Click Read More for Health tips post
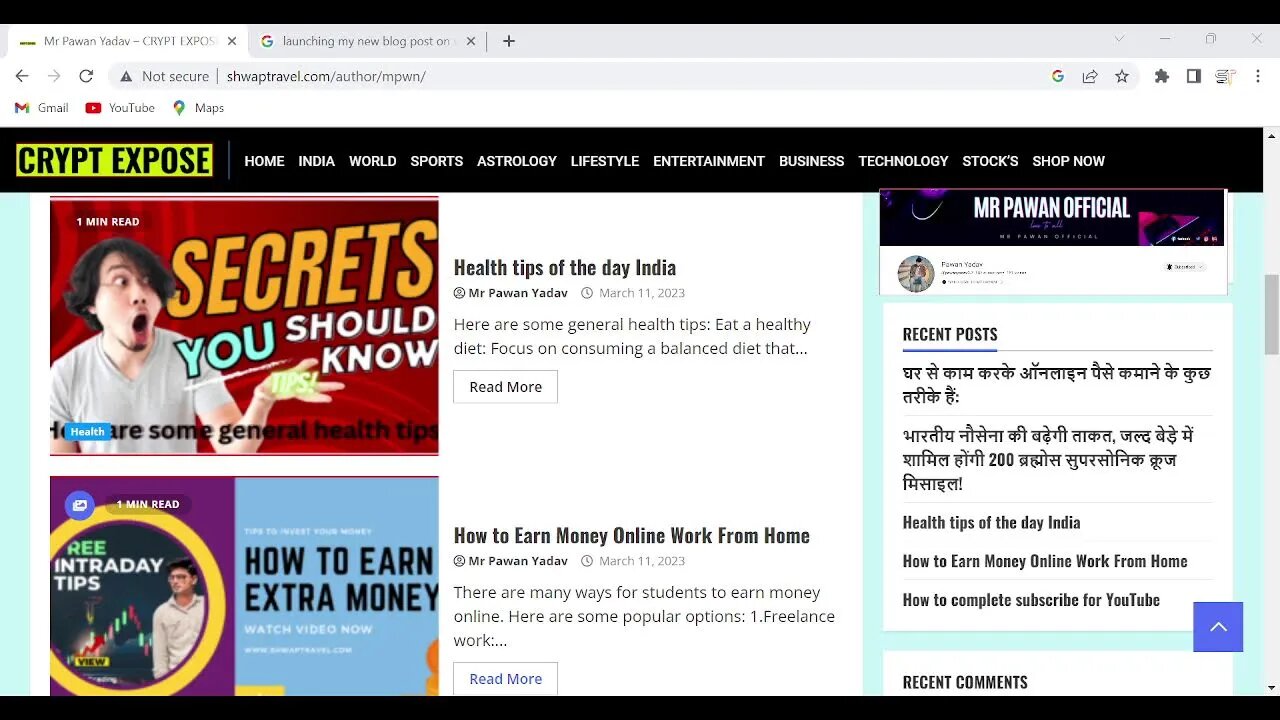 click(x=505, y=387)
